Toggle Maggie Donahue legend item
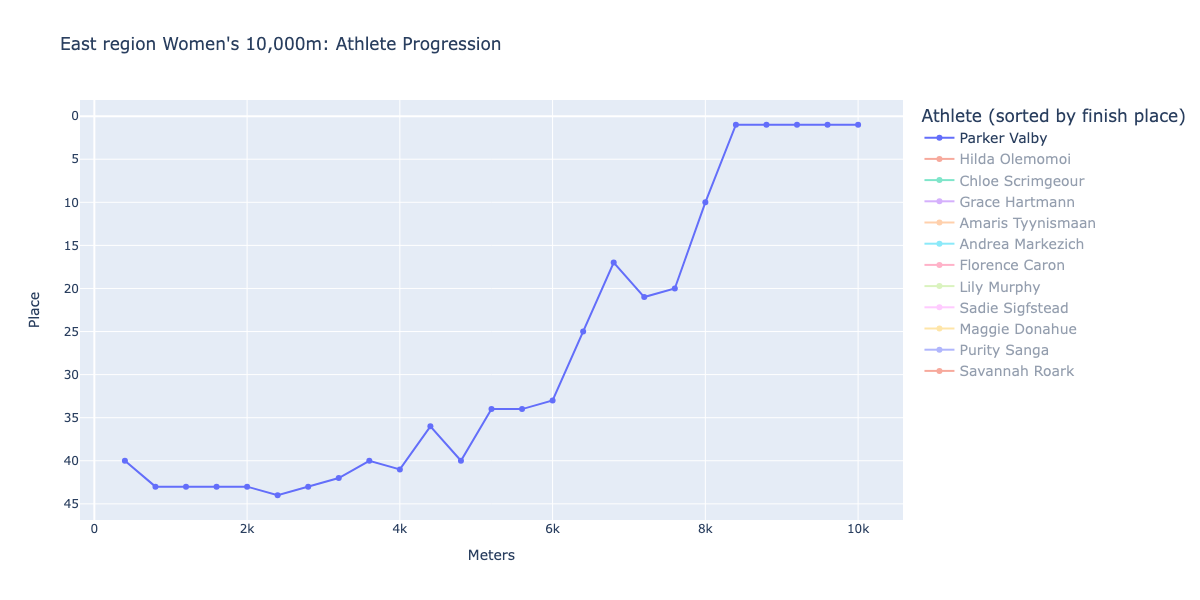 tap(999, 329)
